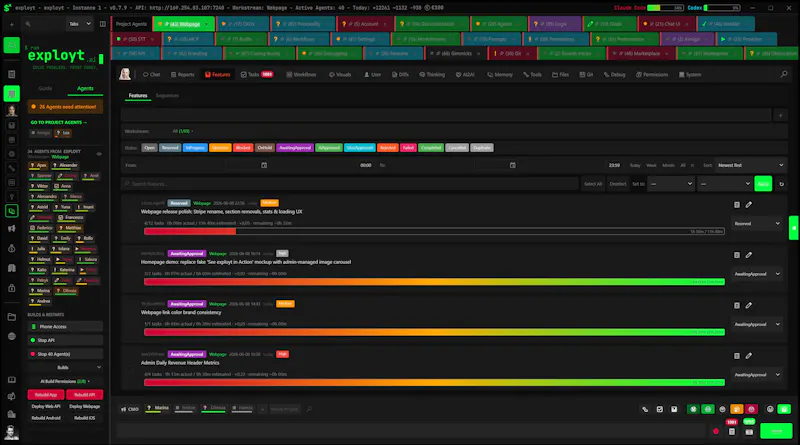Click the Memory tab icon
This screenshot has height=445, width=800.
(490, 75)
